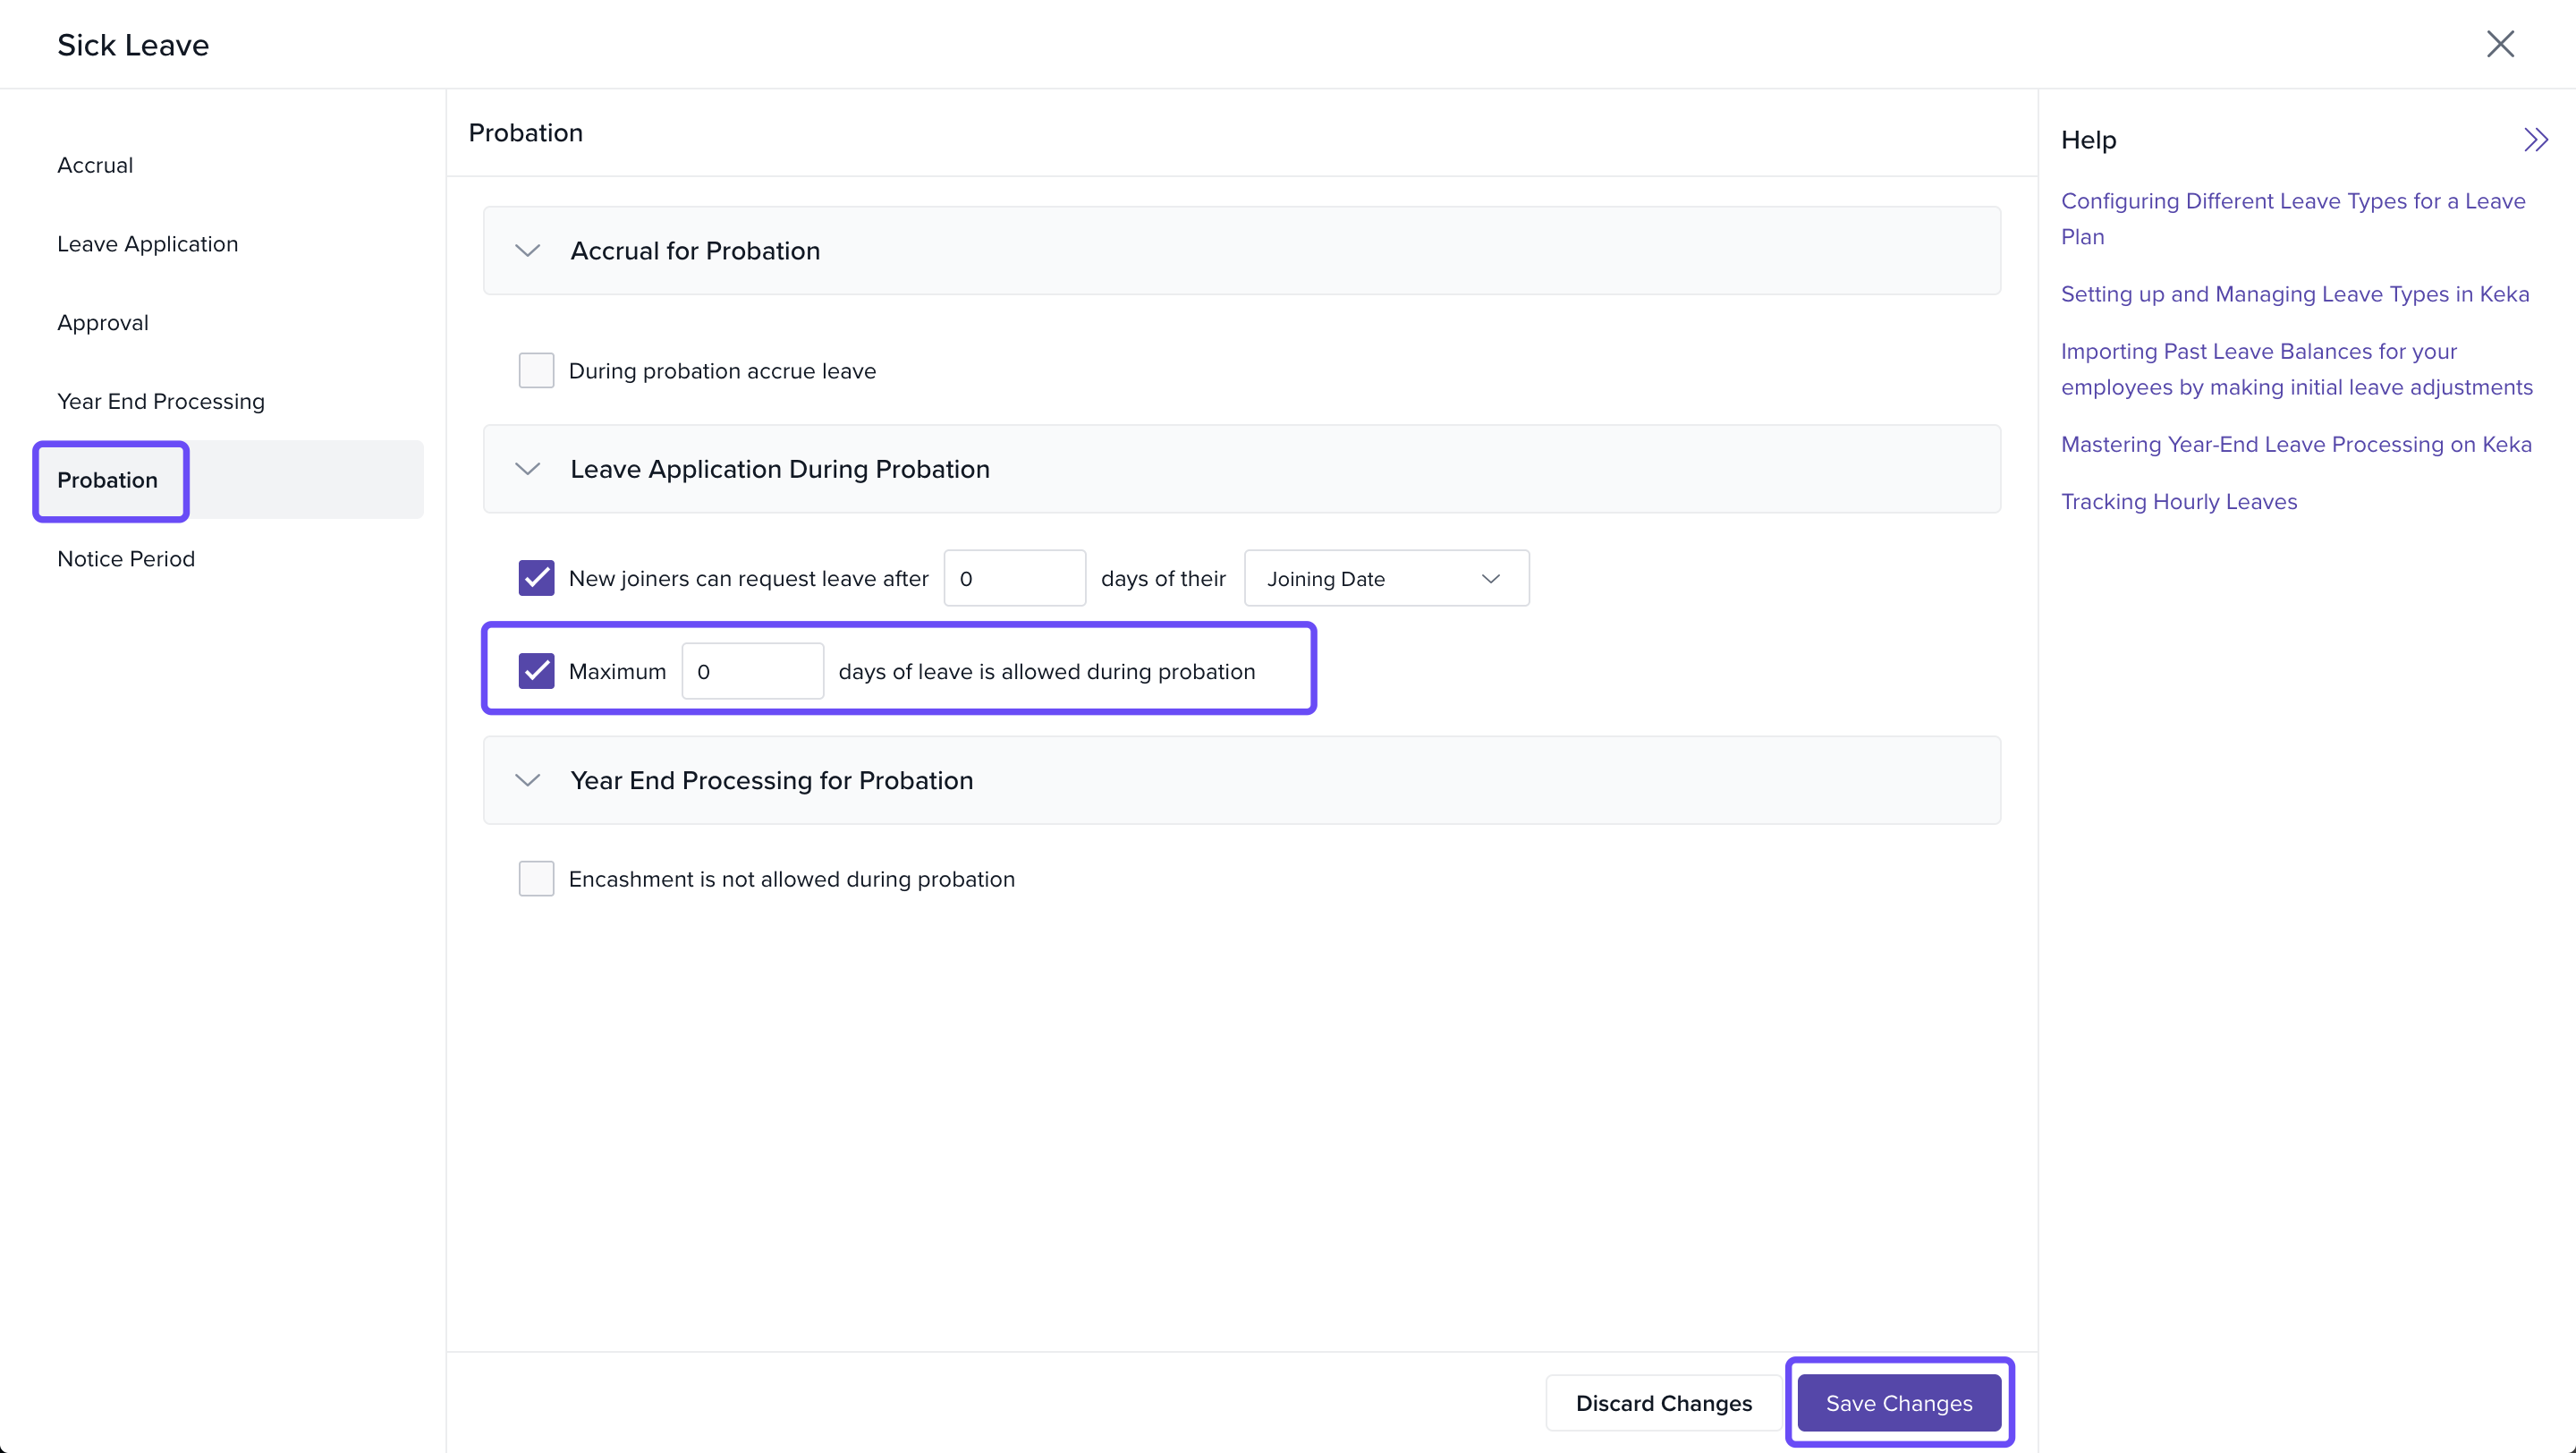
Task: Go to the Notice Period tab
Action: click(x=126, y=559)
